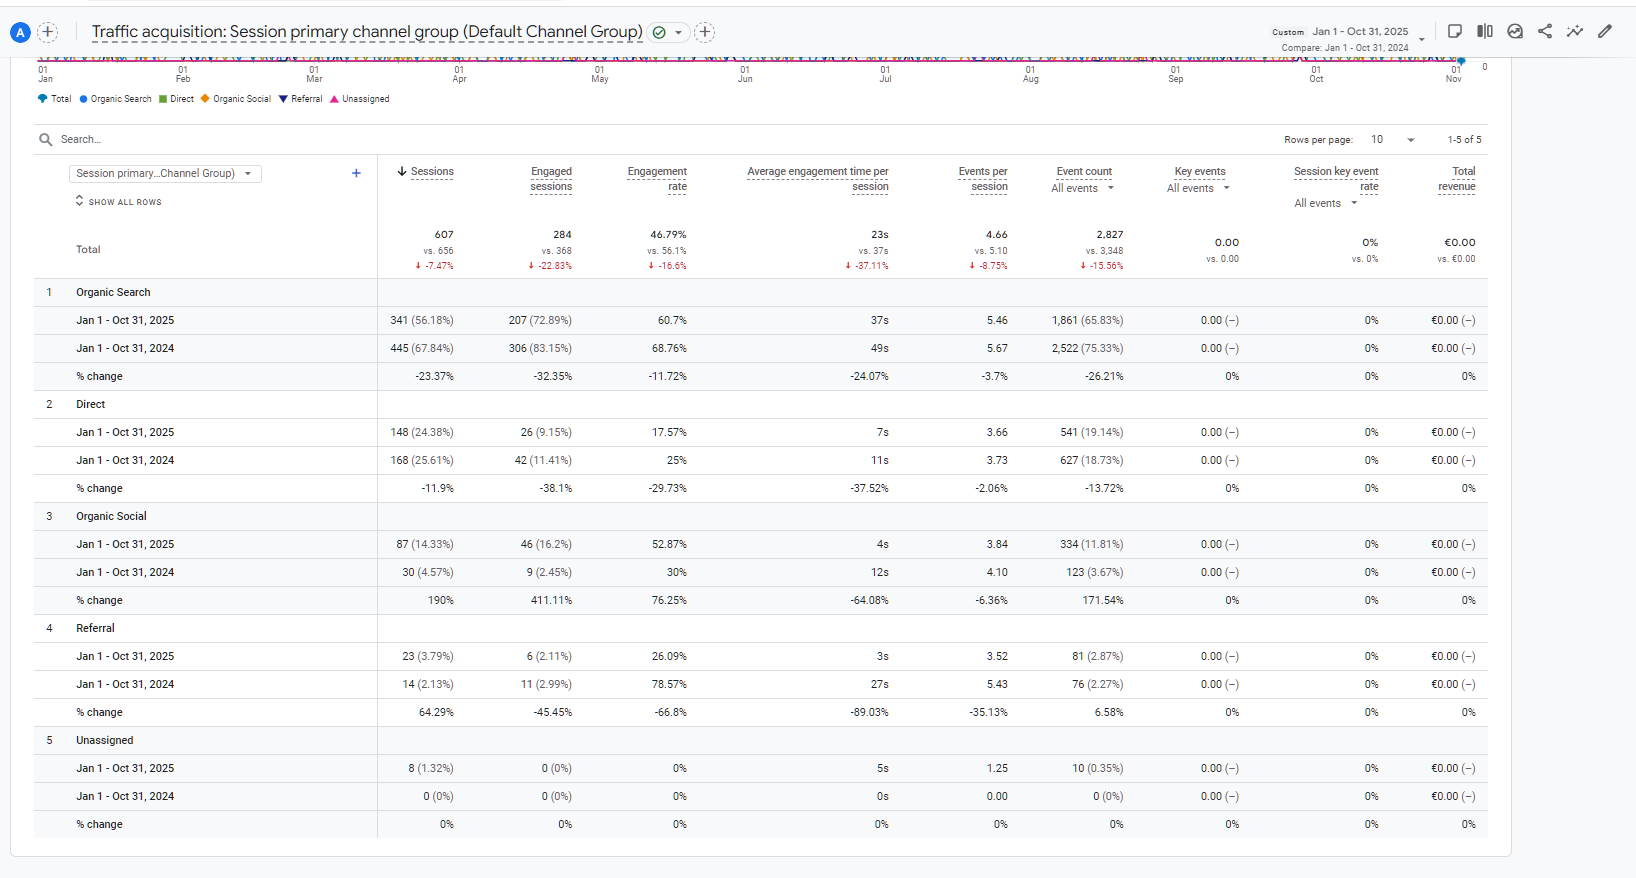Toggle Organic Search series in chart legend
This screenshot has width=1636, height=878.
(116, 99)
